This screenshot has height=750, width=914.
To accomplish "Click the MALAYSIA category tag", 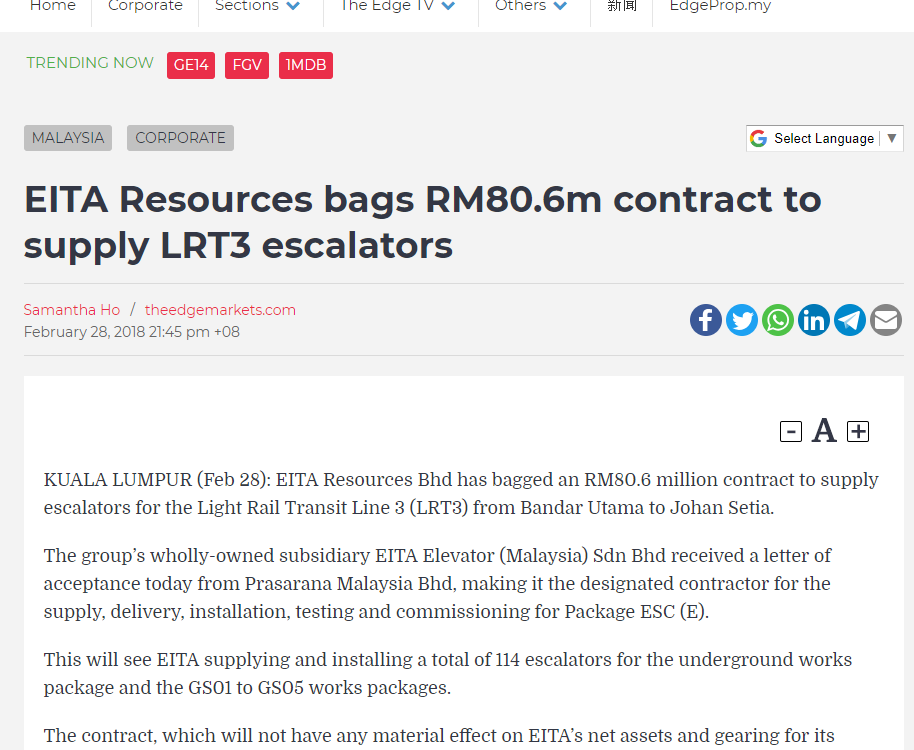I will 68,138.
